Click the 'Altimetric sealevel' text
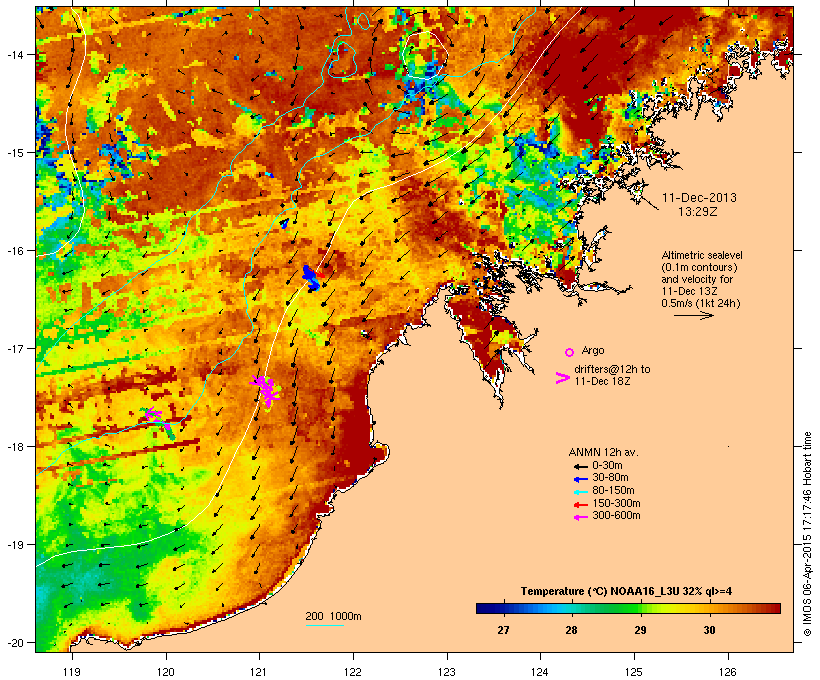Screen dimensions: 820x680 point(702,255)
